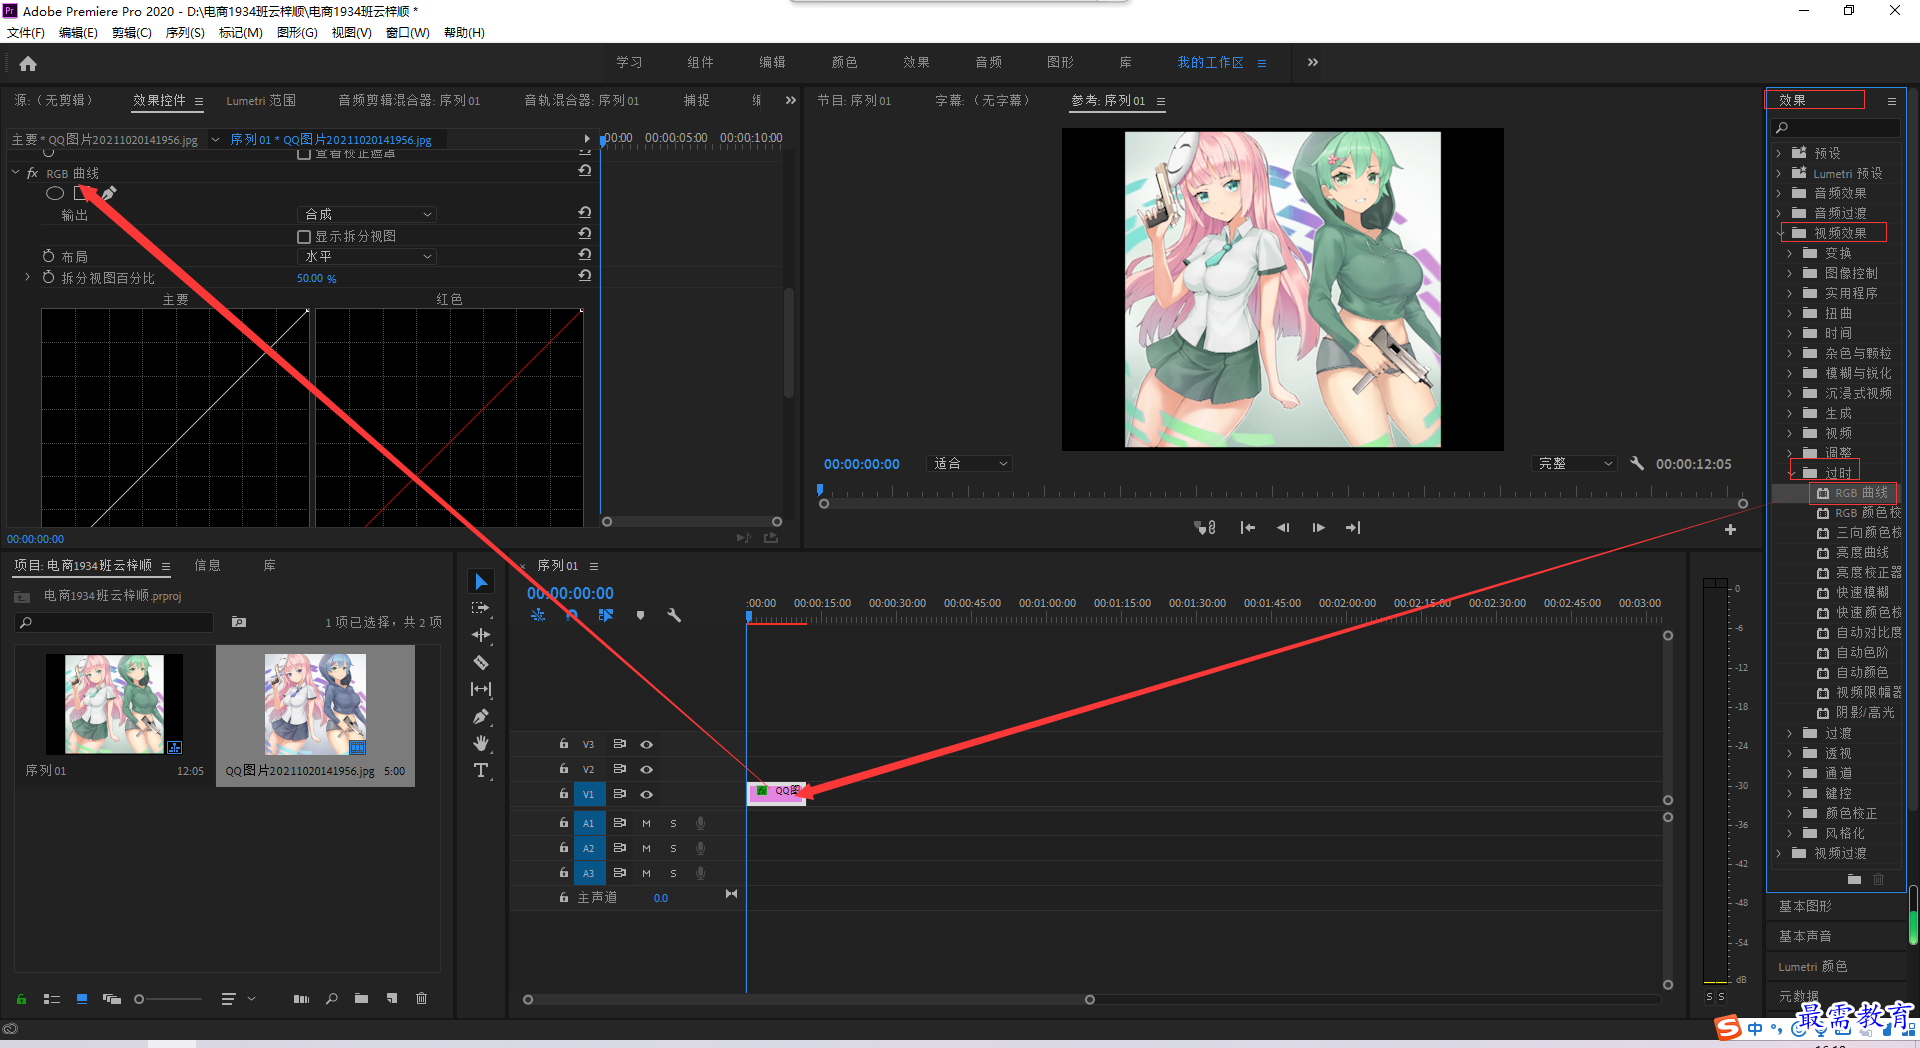The image size is (1920, 1048).
Task: Expand the 视频过渡 folder
Action: coord(1778,853)
